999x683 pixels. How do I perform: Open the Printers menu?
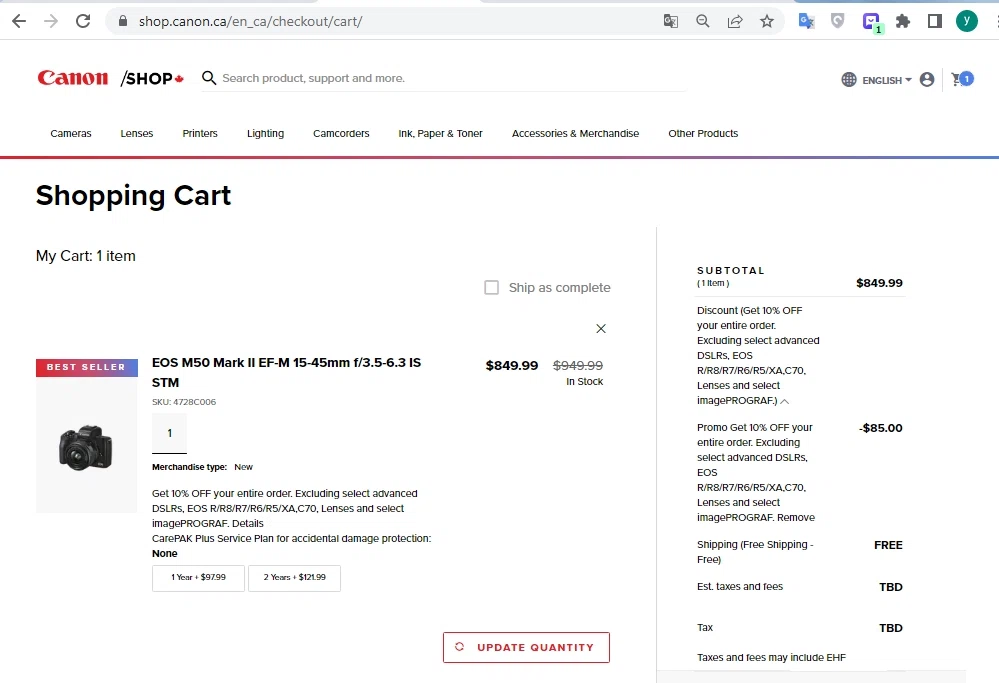click(x=200, y=133)
